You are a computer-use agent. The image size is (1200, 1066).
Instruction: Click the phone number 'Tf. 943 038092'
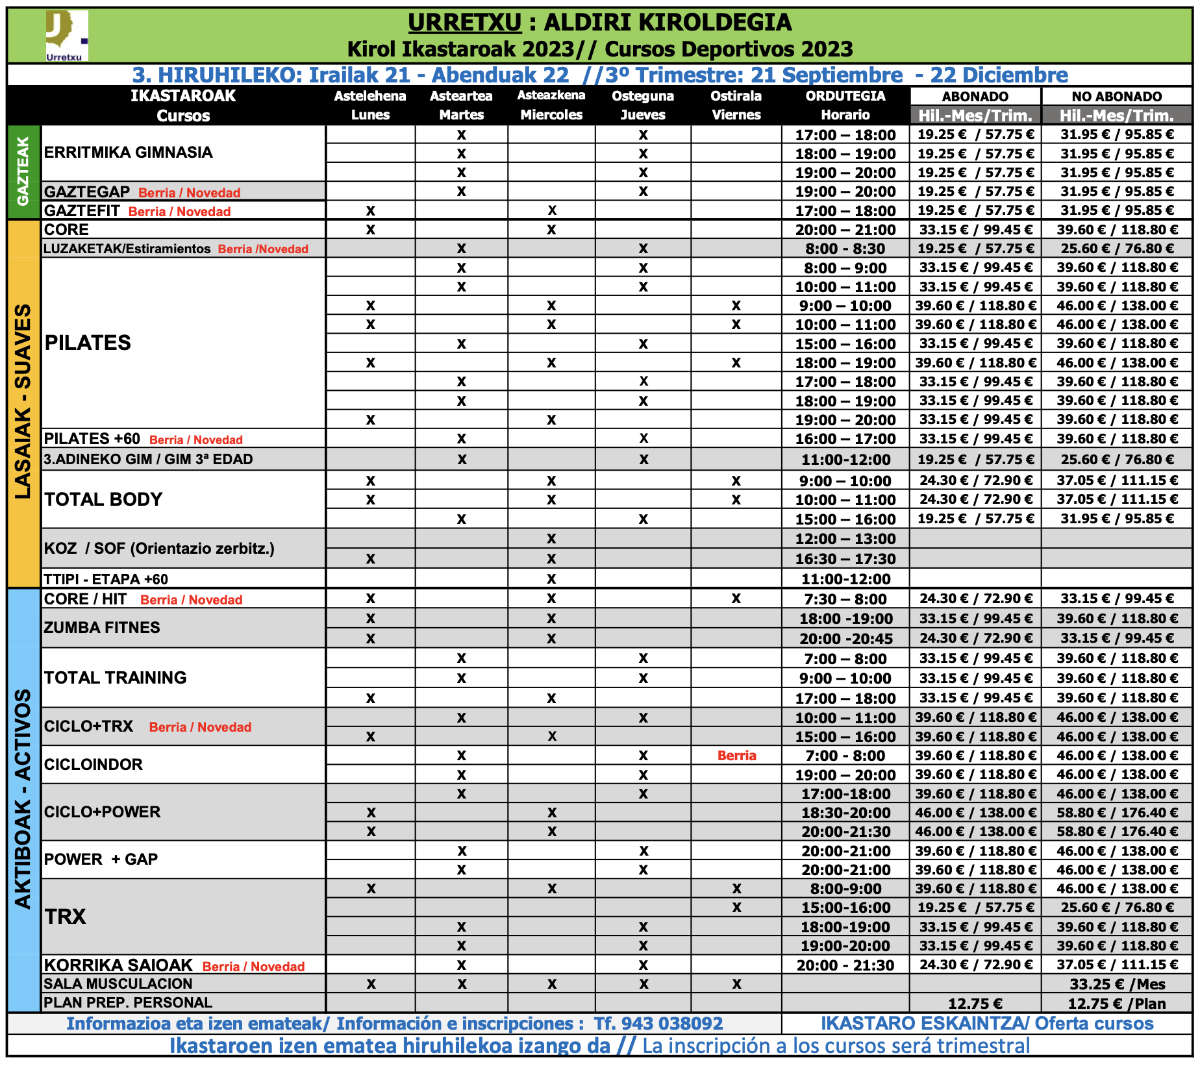click(658, 1023)
